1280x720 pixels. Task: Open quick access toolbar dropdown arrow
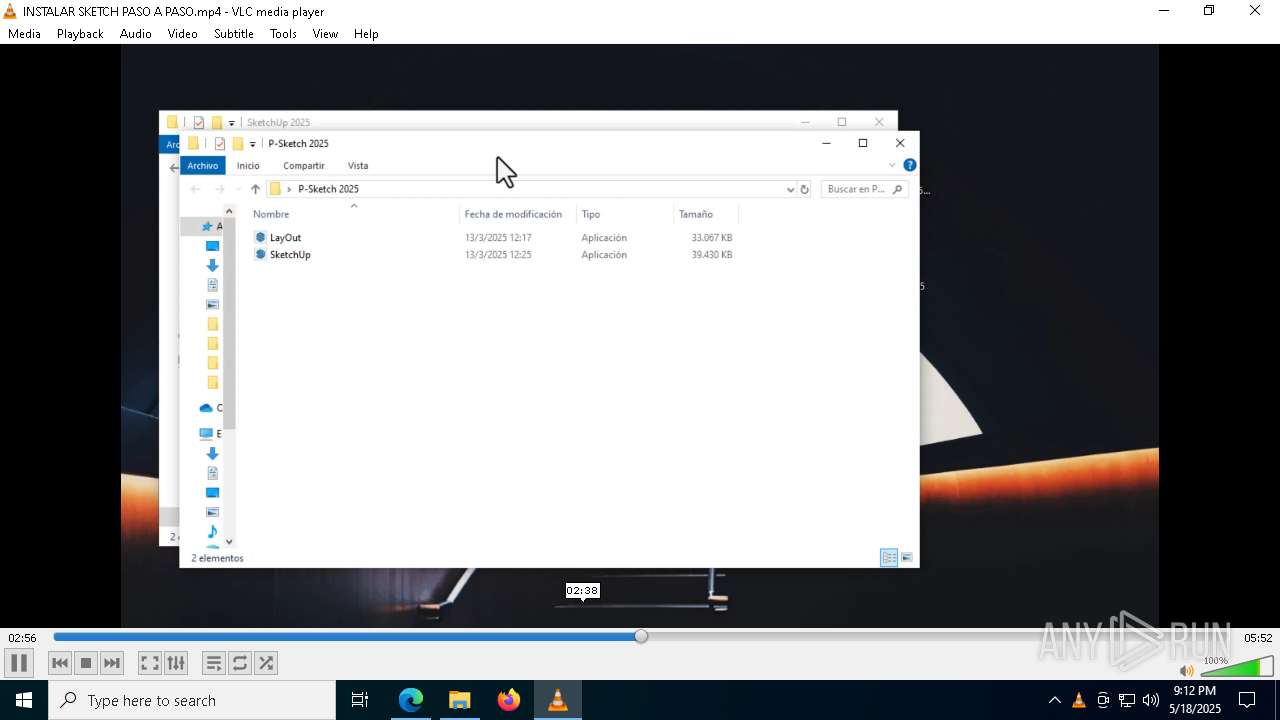click(253, 144)
